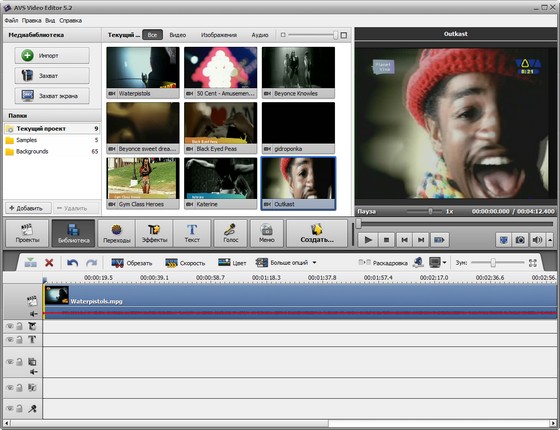Click the Создать... button
The height and width of the screenshot is (430, 560).
pyautogui.click(x=317, y=234)
